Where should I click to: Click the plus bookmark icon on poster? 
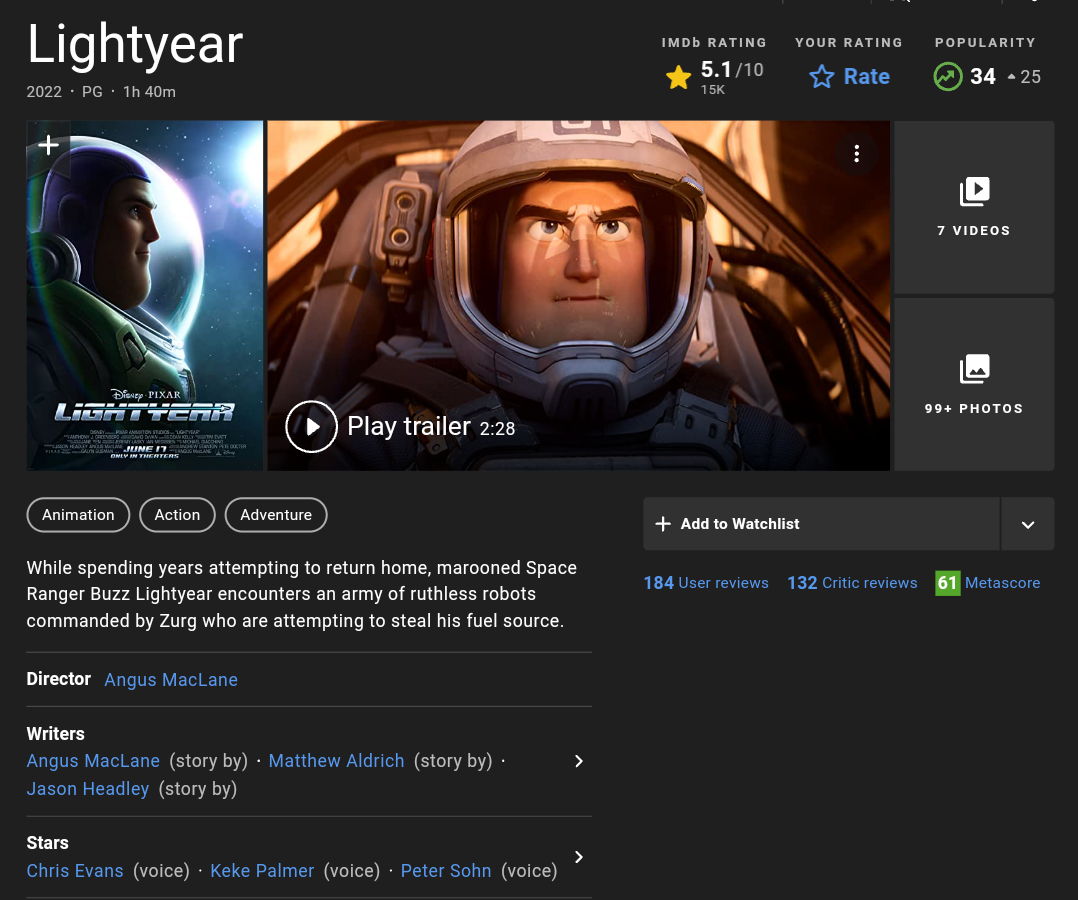point(48,145)
